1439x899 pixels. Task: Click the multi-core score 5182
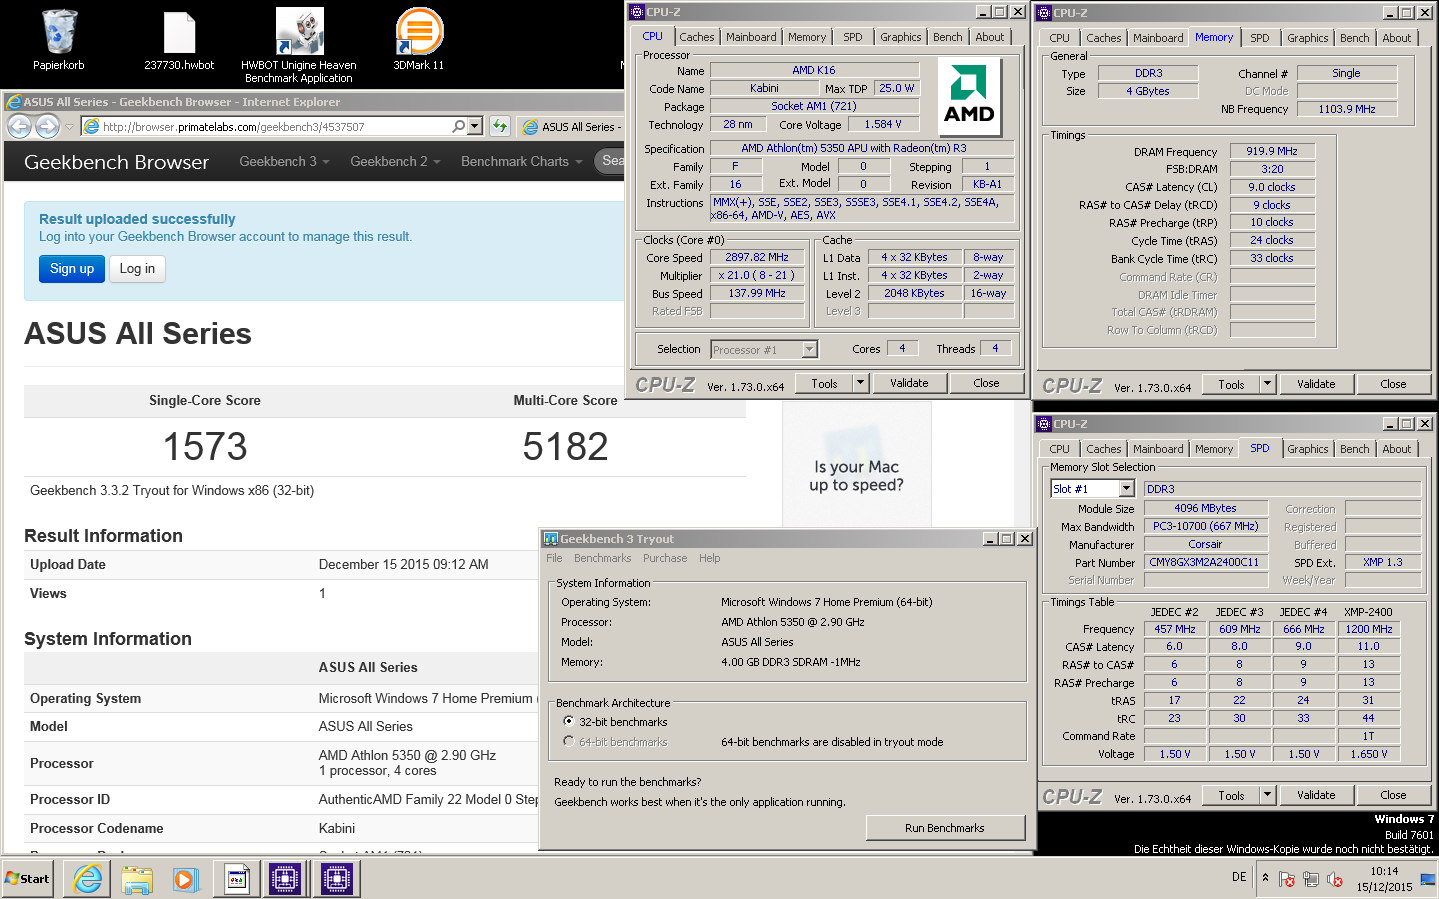point(565,446)
